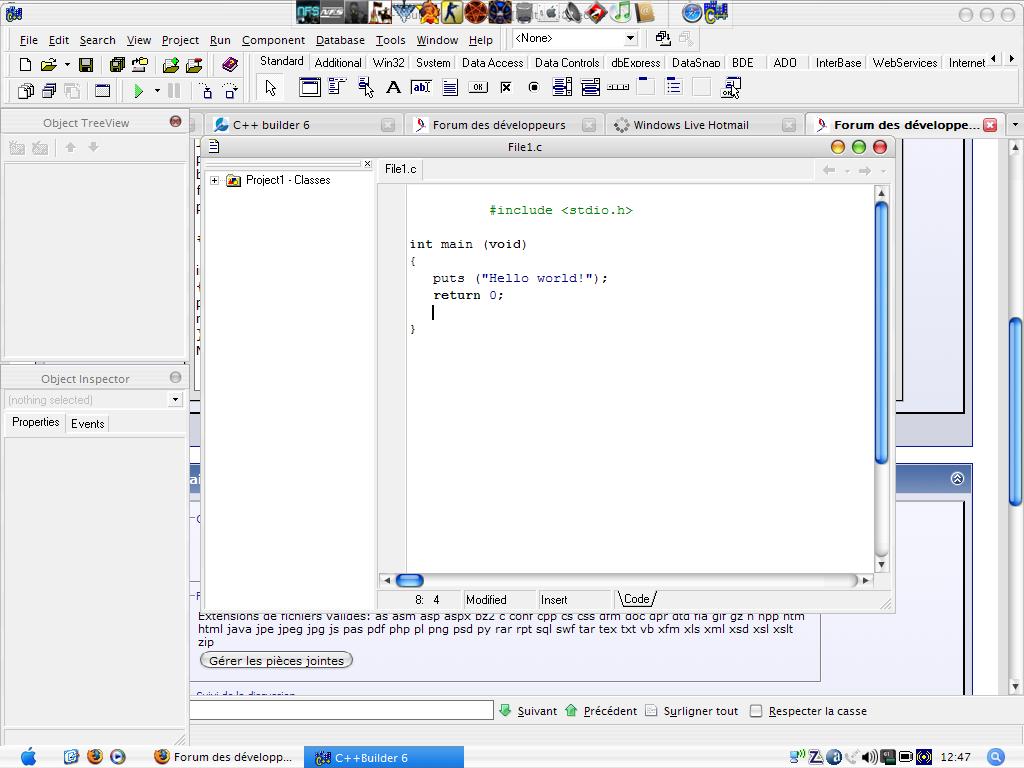The image size is (1024, 768).
Task: Enable the Respecter la casse checkbox
Action: 756,711
